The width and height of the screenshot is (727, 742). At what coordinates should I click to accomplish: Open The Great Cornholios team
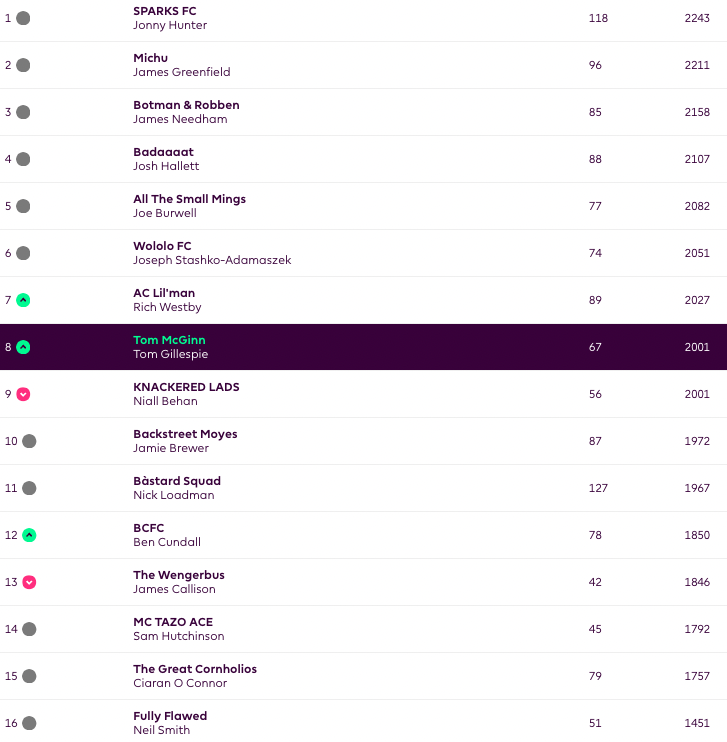(195, 669)
